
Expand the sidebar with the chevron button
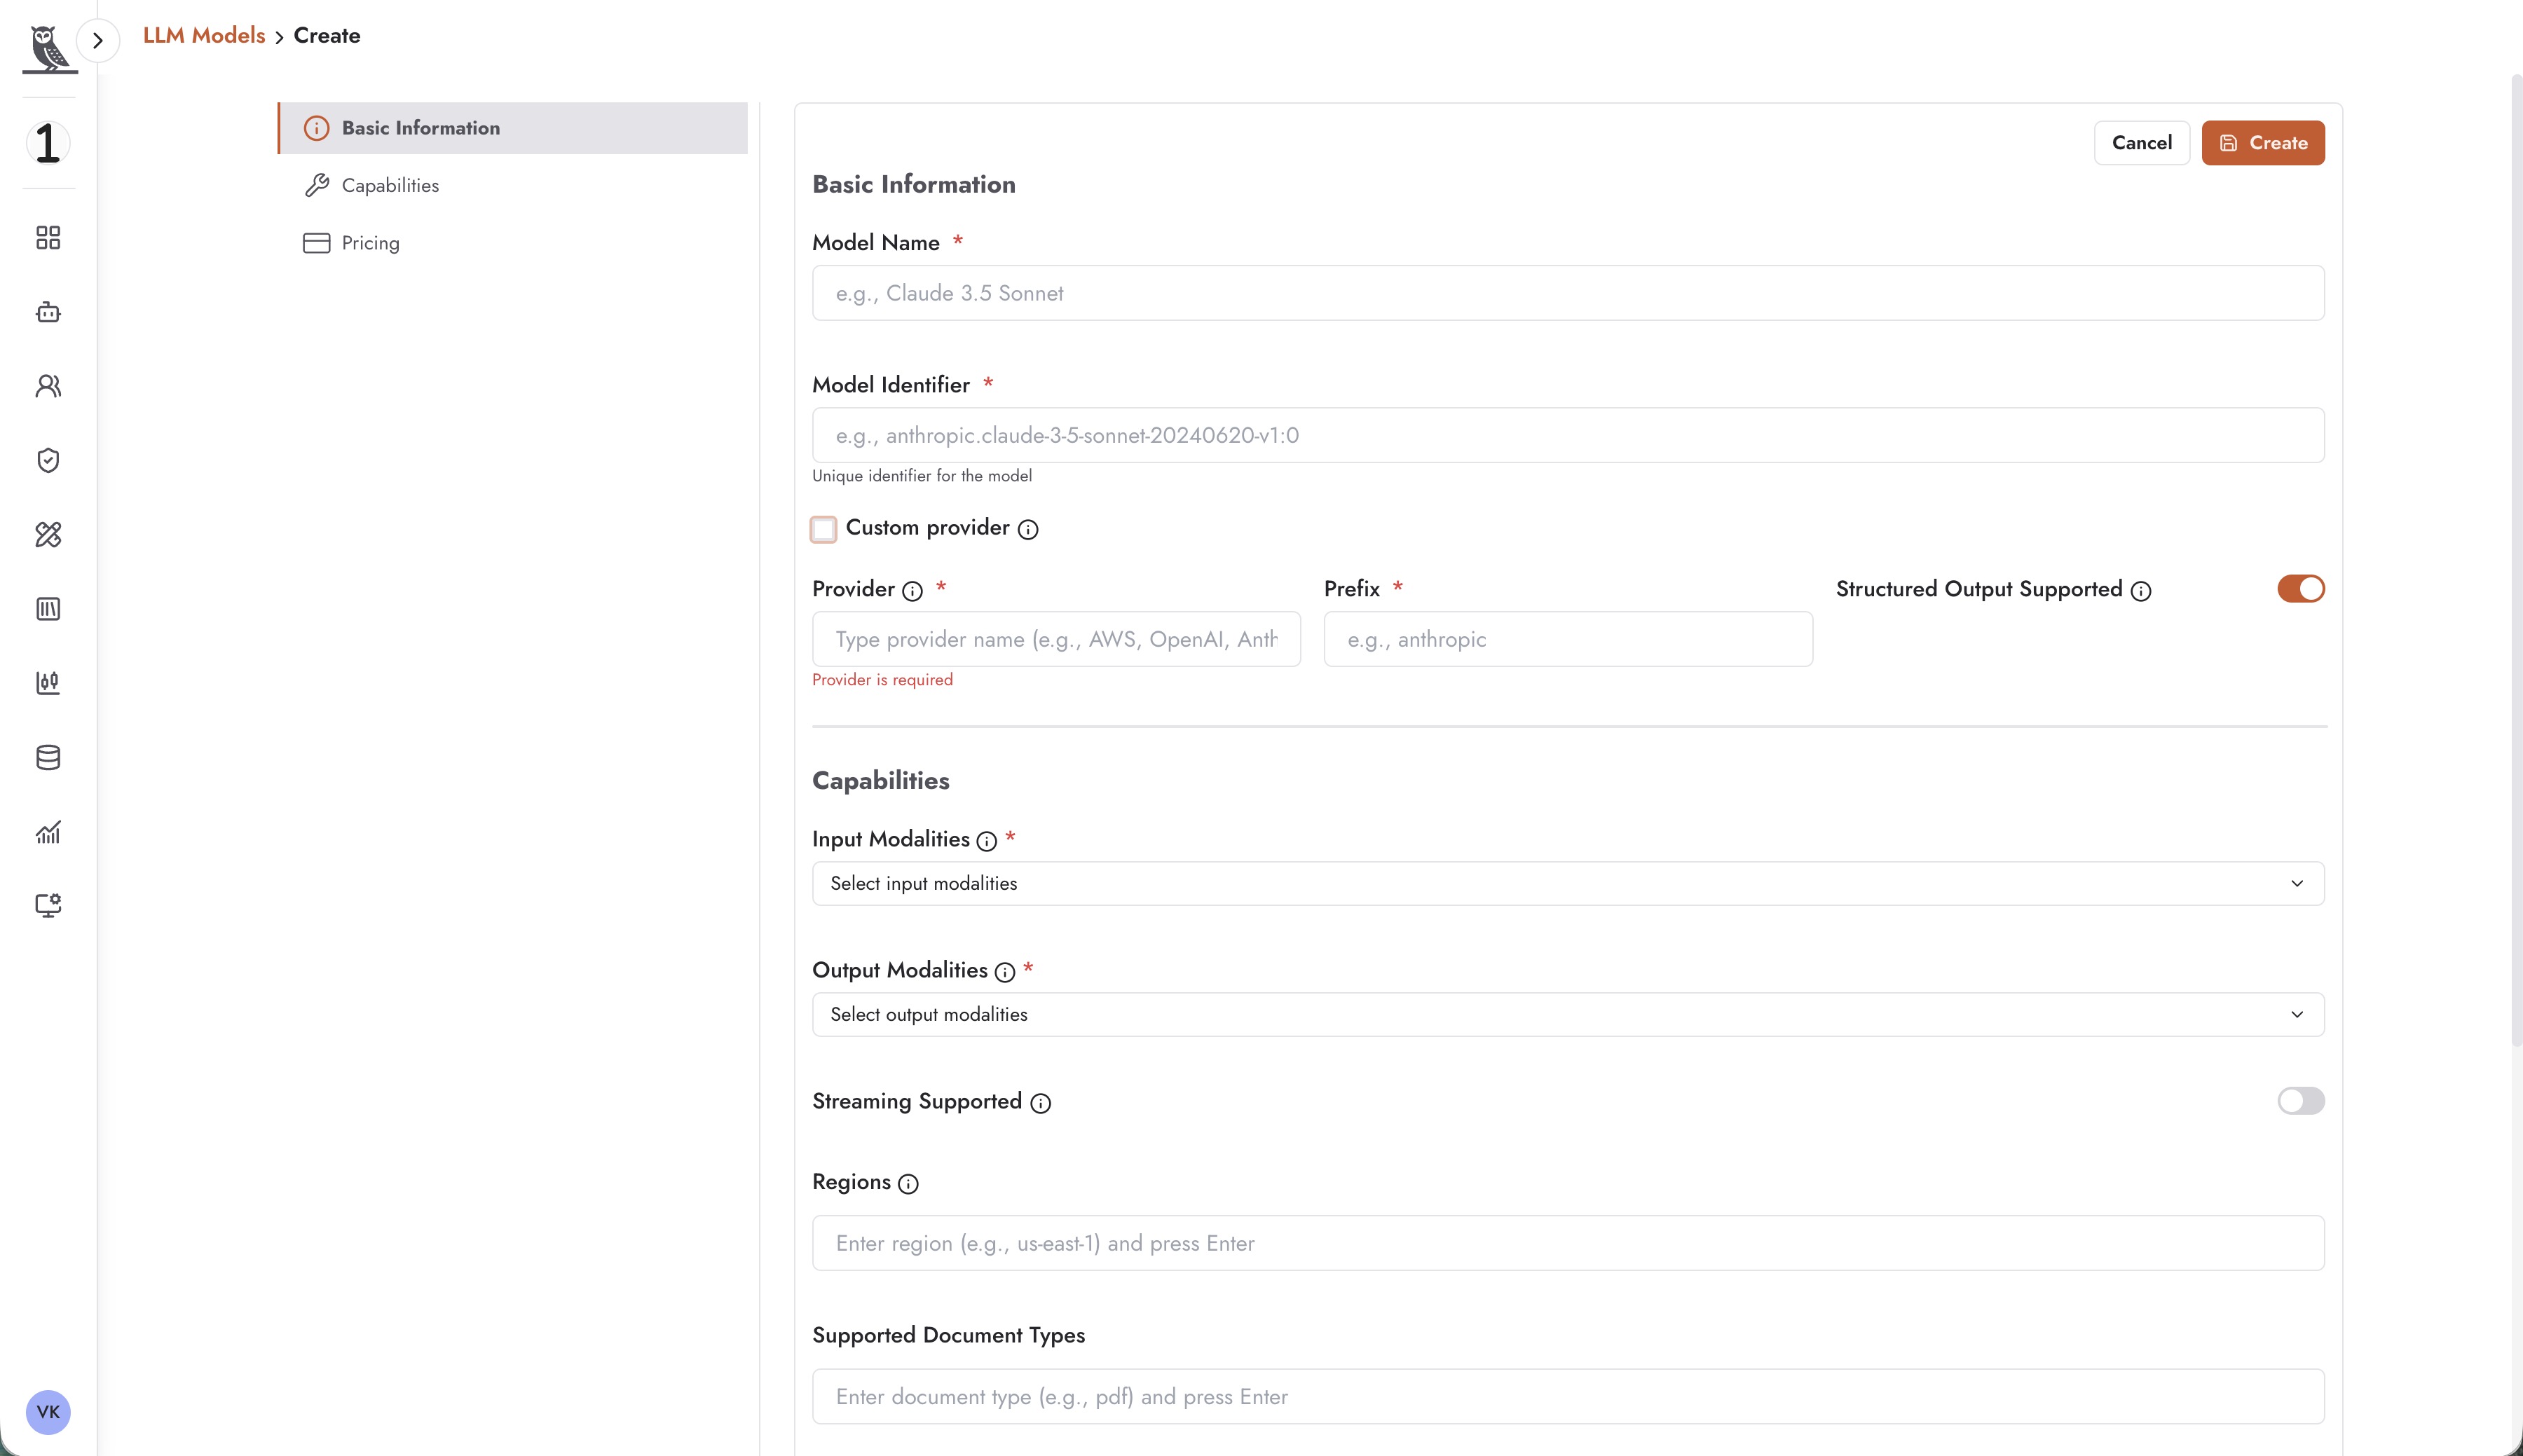pyautogui.click(x=98, y=41)
